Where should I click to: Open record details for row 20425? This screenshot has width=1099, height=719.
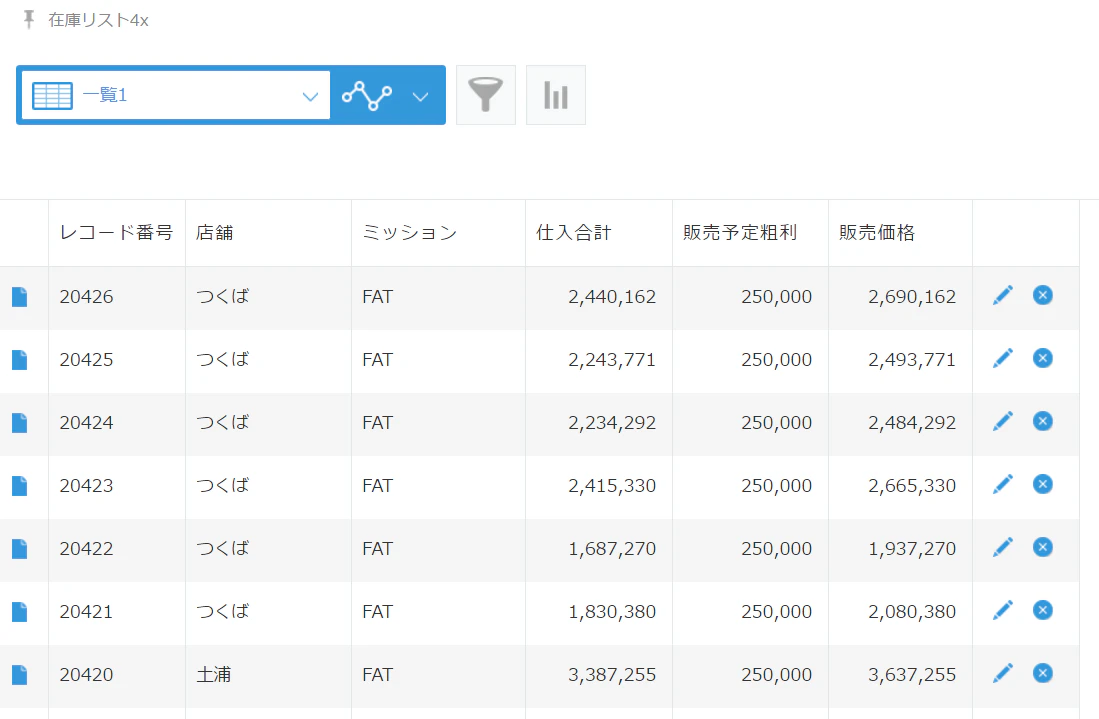click(x=20, y=360)
